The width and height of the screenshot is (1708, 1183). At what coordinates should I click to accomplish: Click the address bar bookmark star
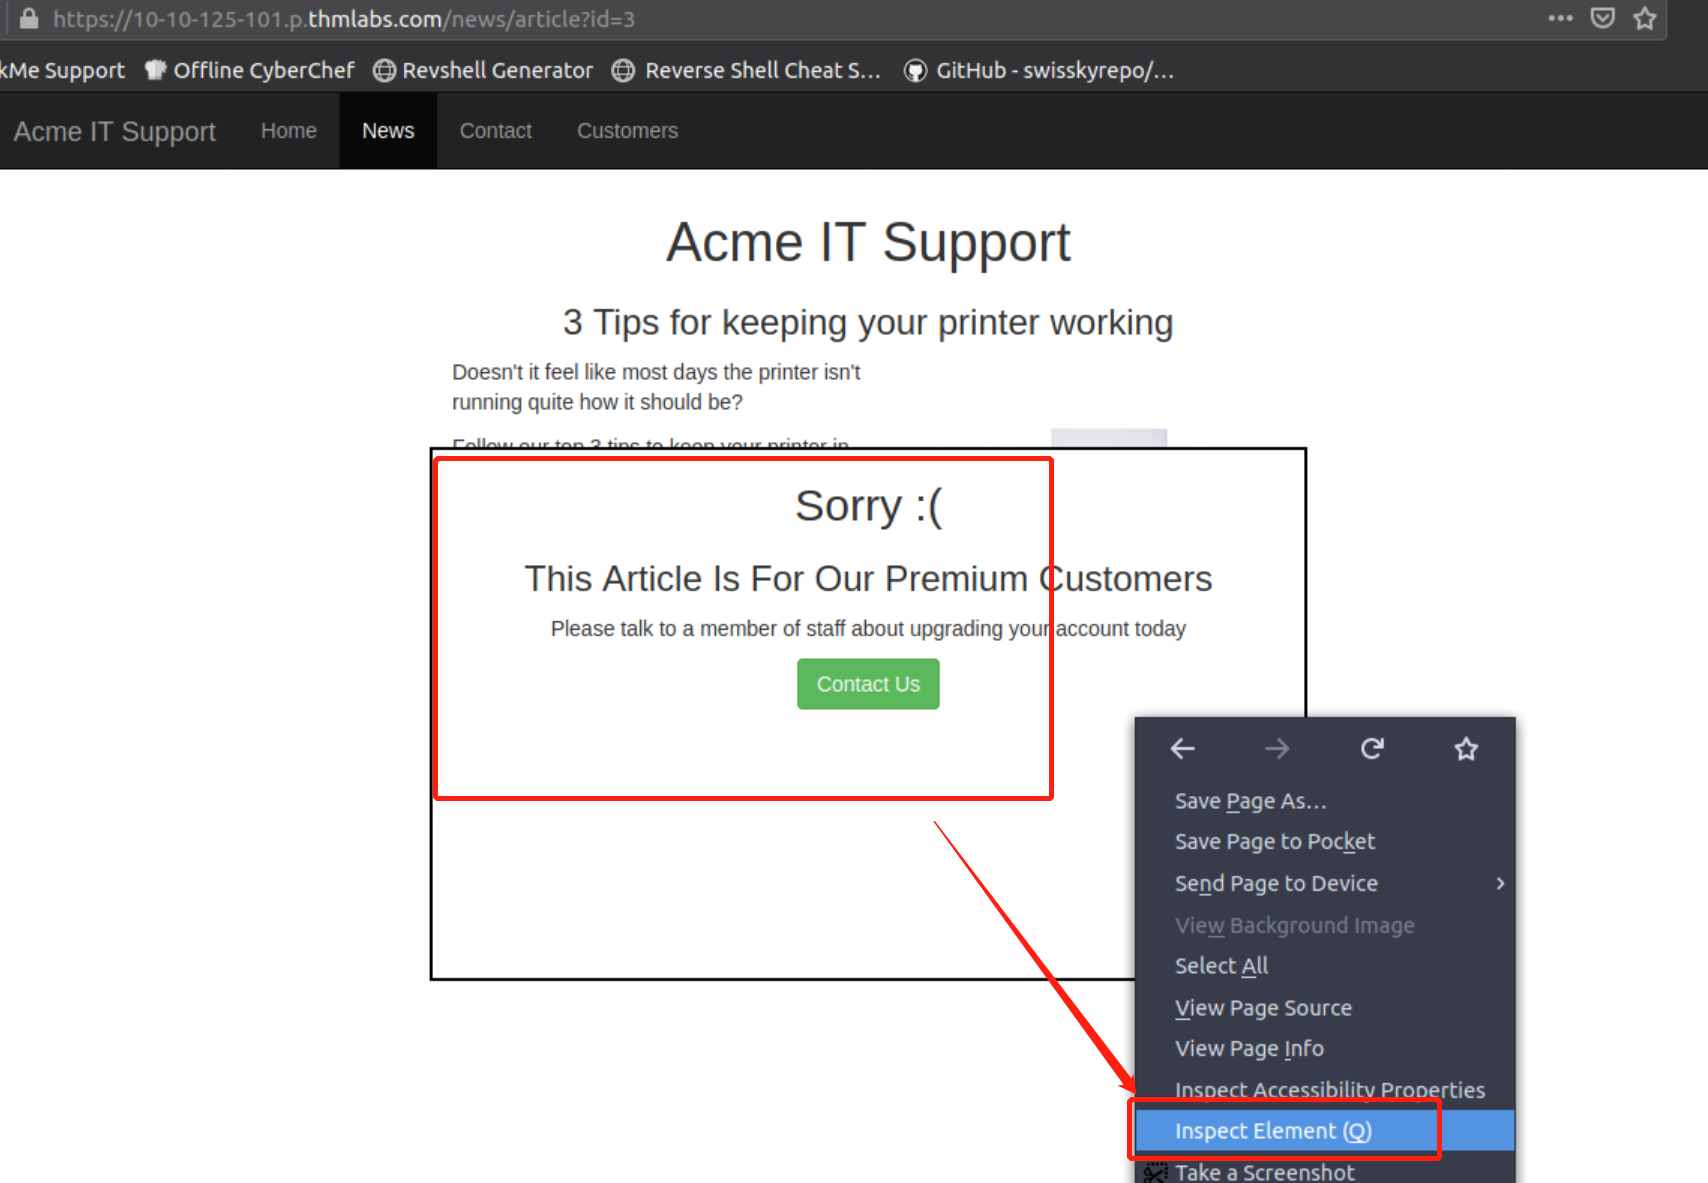point(1645,19)
